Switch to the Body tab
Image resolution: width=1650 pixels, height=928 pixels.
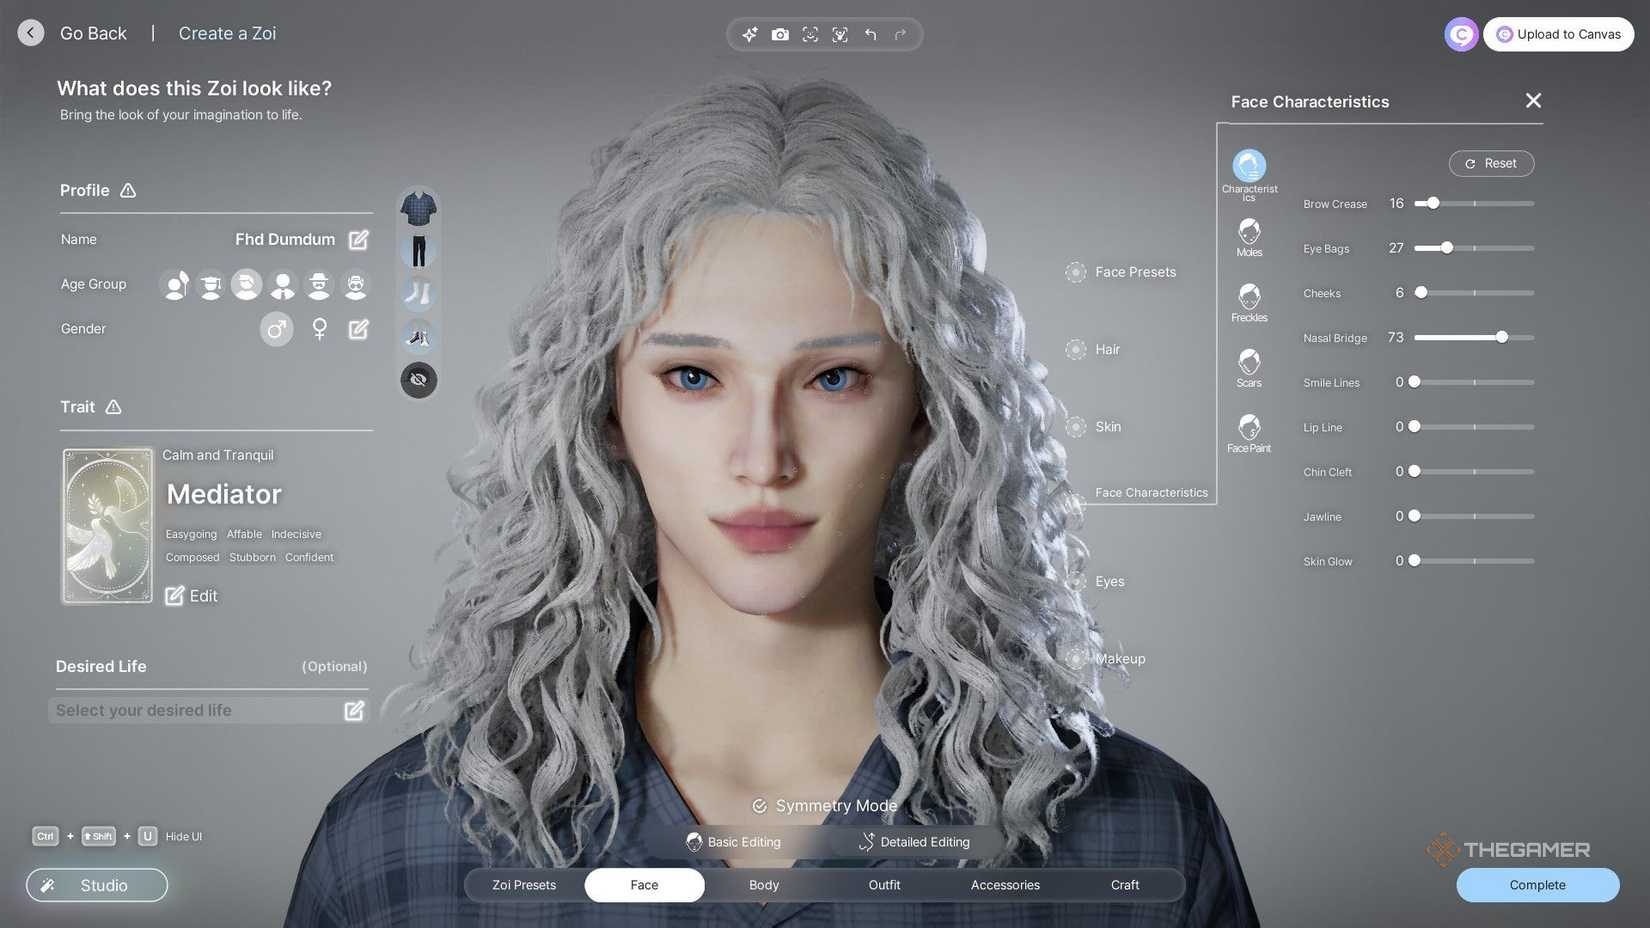[763, 885]
